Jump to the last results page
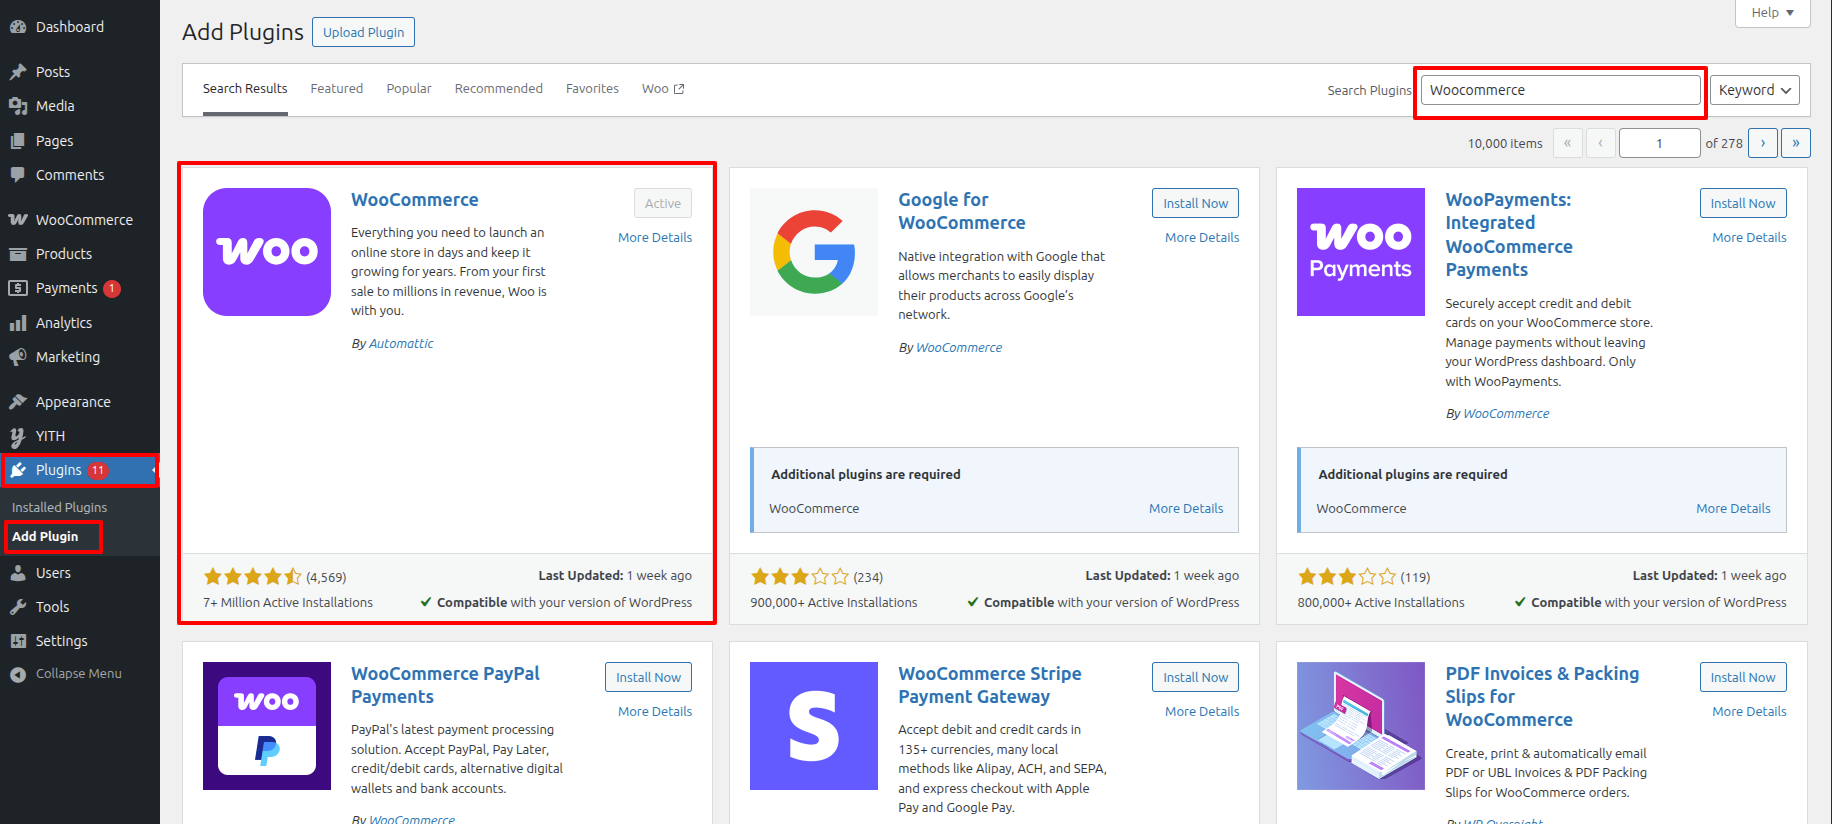The height and width of the screenshot is (824, 1832). (x=1796, y=143)
